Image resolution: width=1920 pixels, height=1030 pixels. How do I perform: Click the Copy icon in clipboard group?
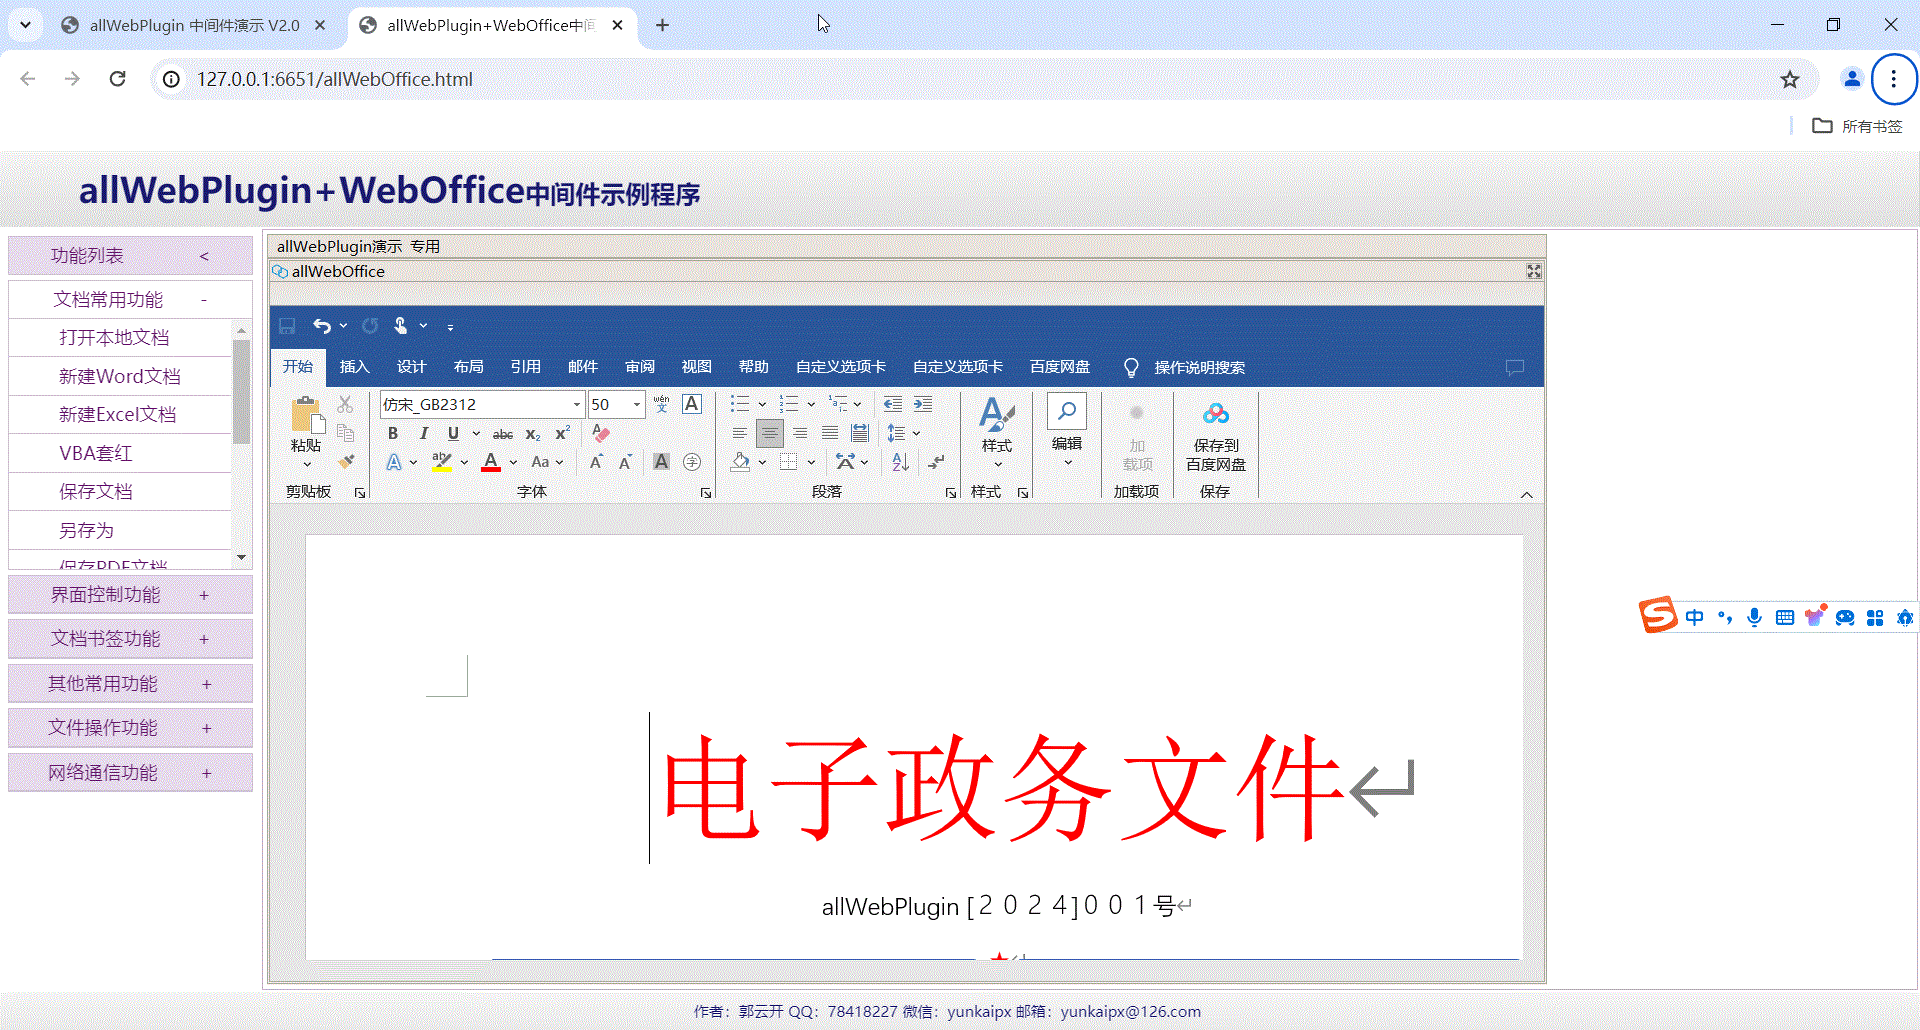(345, 433)
